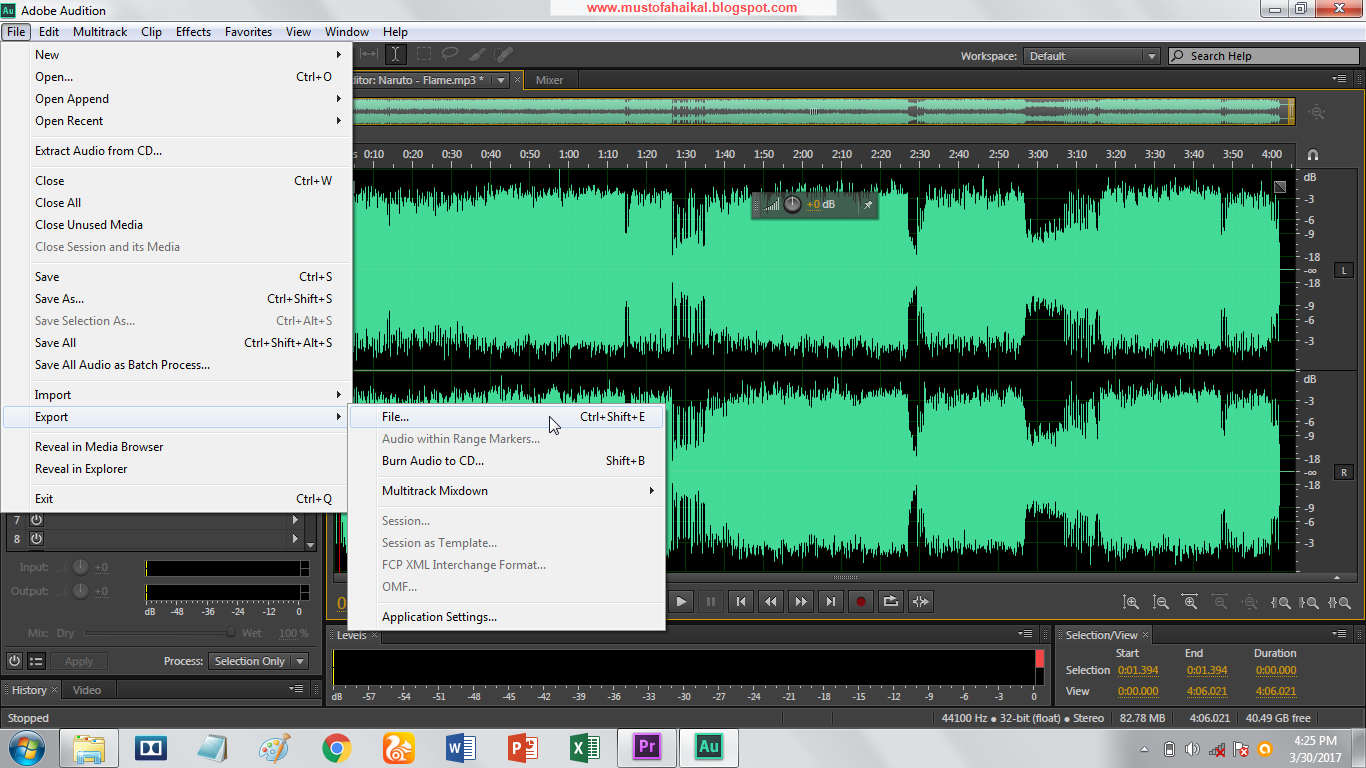This screenshot has height=768, width=1366.
Task: Toggle Loop Playback in the transport
Action: 890,601
